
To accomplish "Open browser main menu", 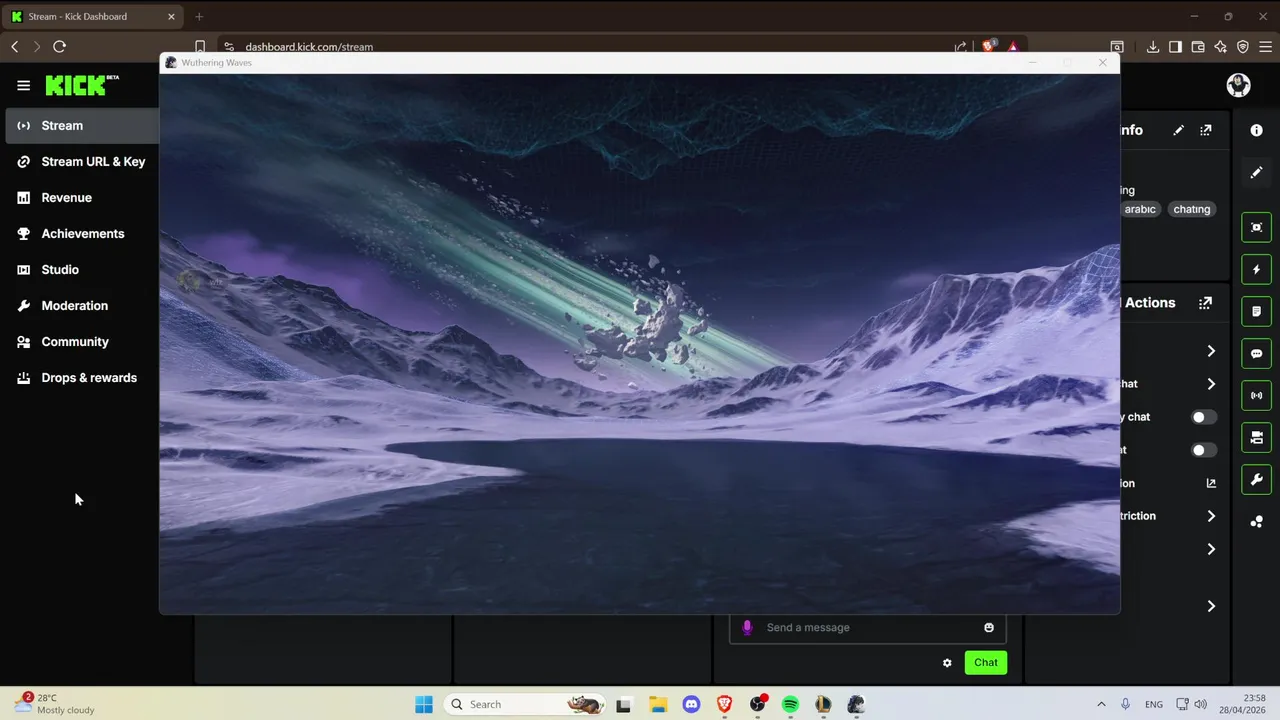I will pyautogui.click(x=1266, y=46).
